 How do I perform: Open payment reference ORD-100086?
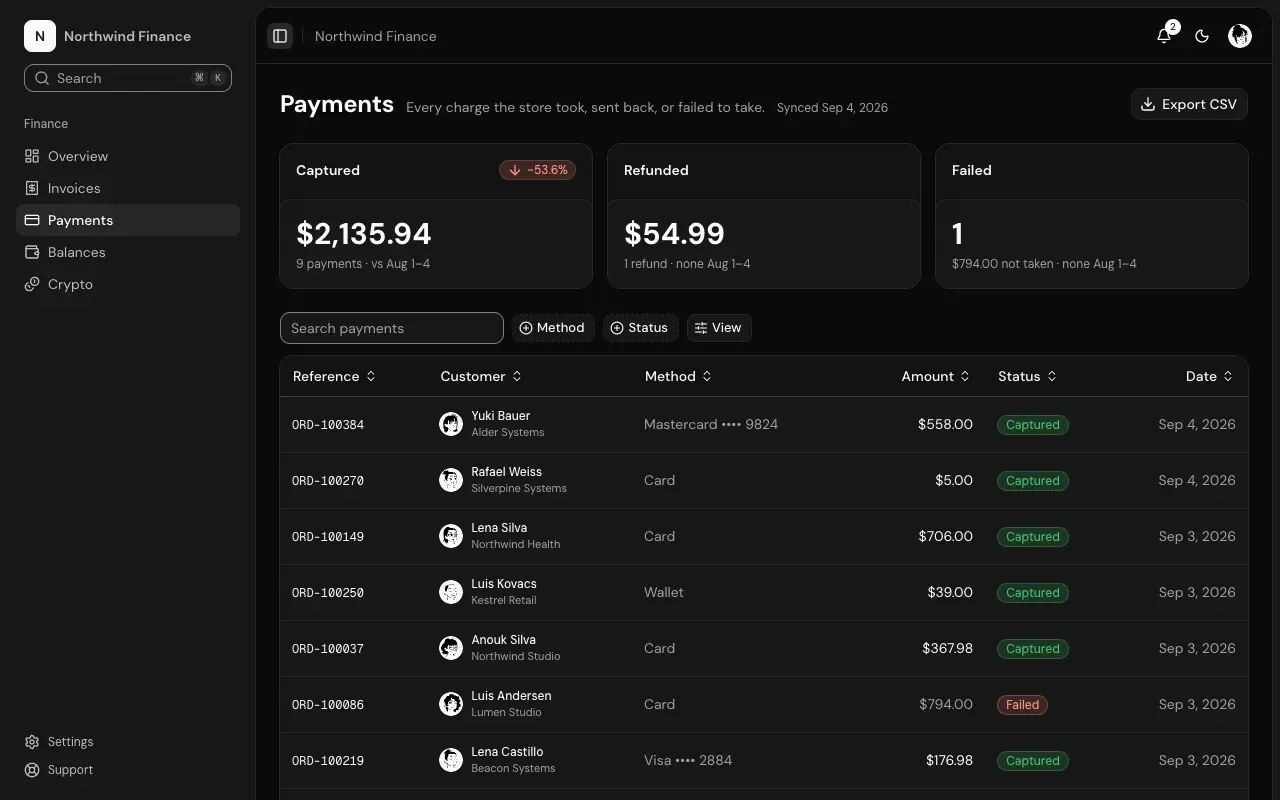[x=328, y=705]
